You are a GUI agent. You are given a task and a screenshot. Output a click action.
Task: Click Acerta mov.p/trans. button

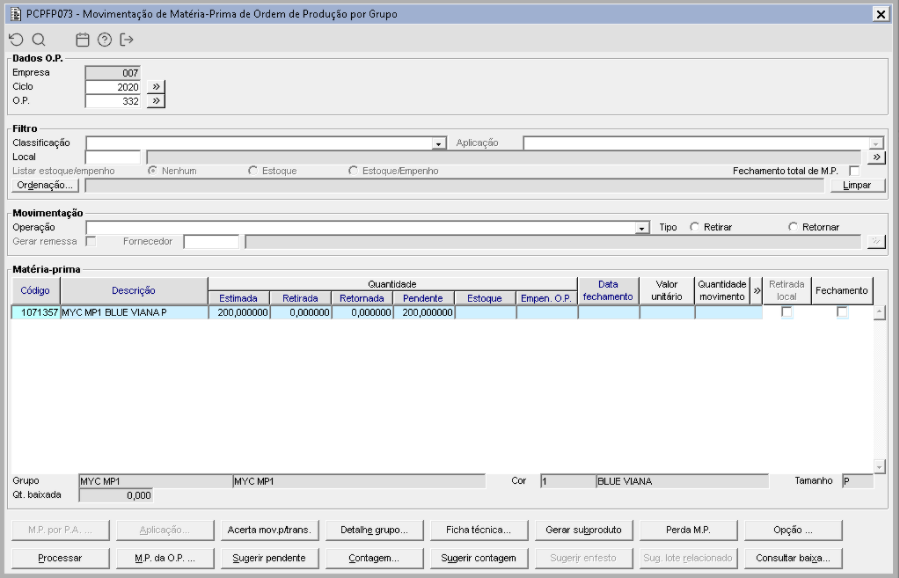[x=269, y=530]
